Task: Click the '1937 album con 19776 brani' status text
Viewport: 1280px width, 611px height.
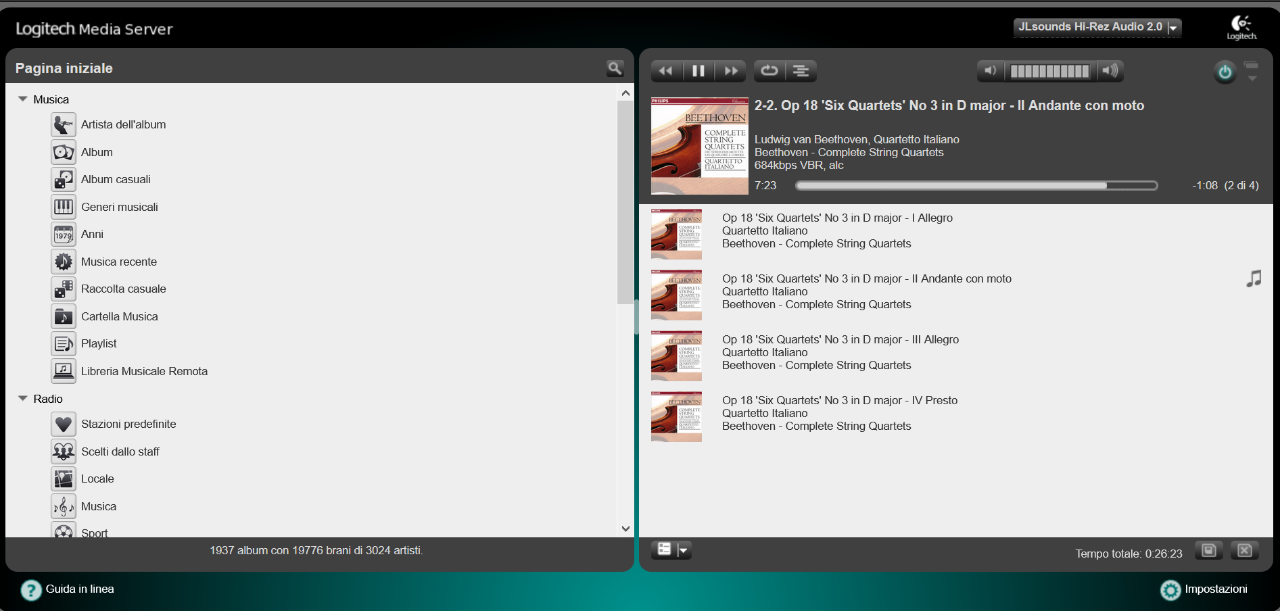Action: (x=316, y=550)
